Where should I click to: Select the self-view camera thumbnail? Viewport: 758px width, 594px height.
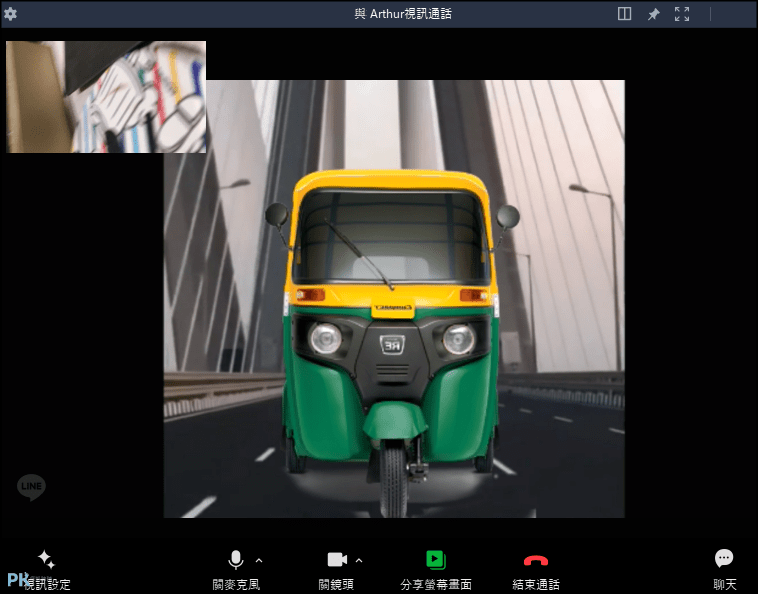[x=106, y=97]
